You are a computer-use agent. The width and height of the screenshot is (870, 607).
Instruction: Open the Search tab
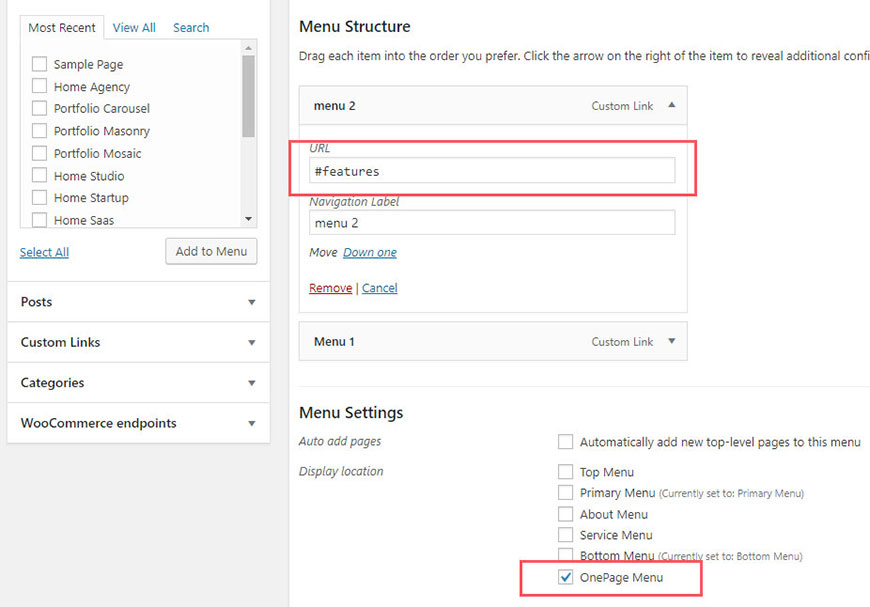point(191,28)
